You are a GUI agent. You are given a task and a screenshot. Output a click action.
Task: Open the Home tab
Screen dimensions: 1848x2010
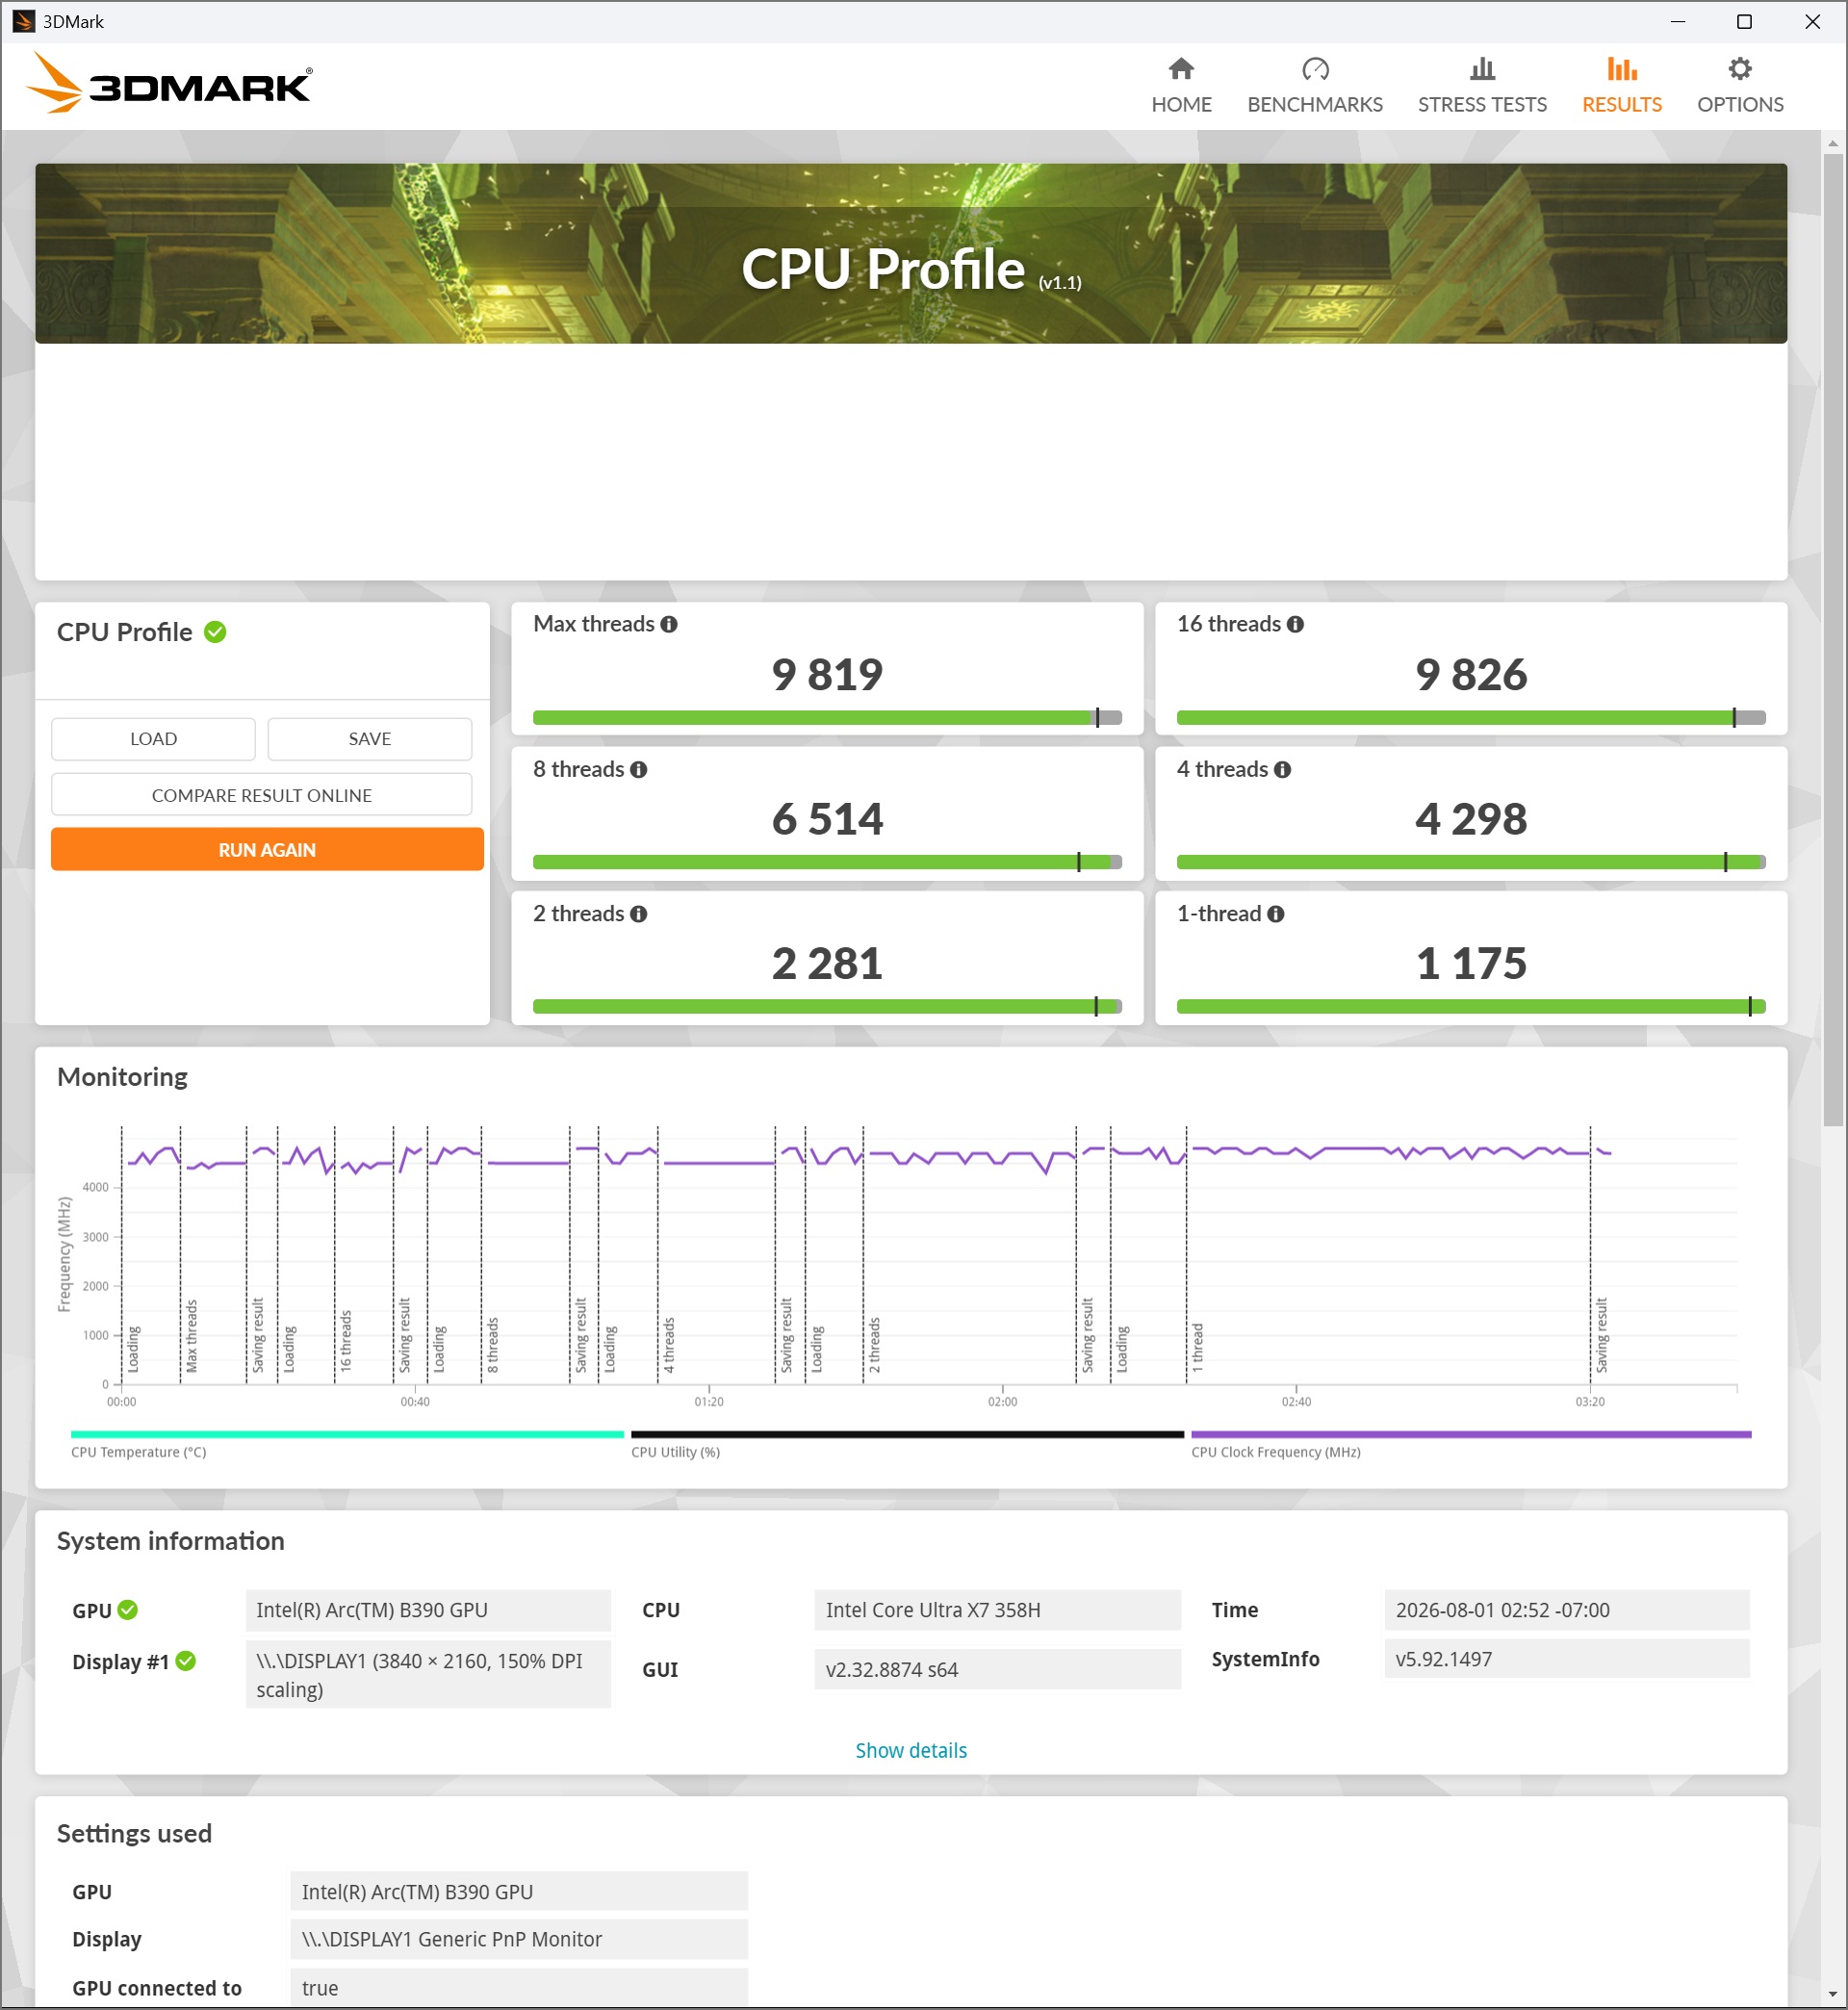(x=1181, y=86)
